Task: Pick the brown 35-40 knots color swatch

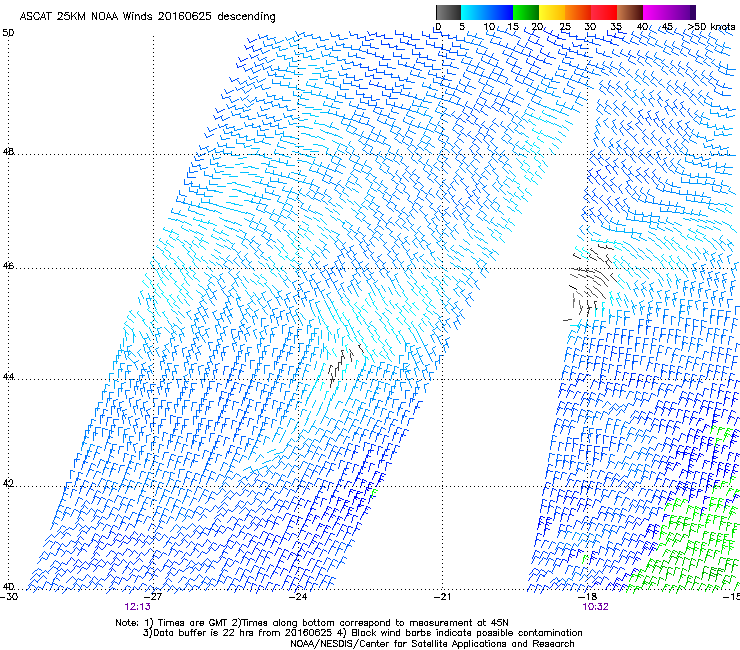Action: (x=630, y=12)
